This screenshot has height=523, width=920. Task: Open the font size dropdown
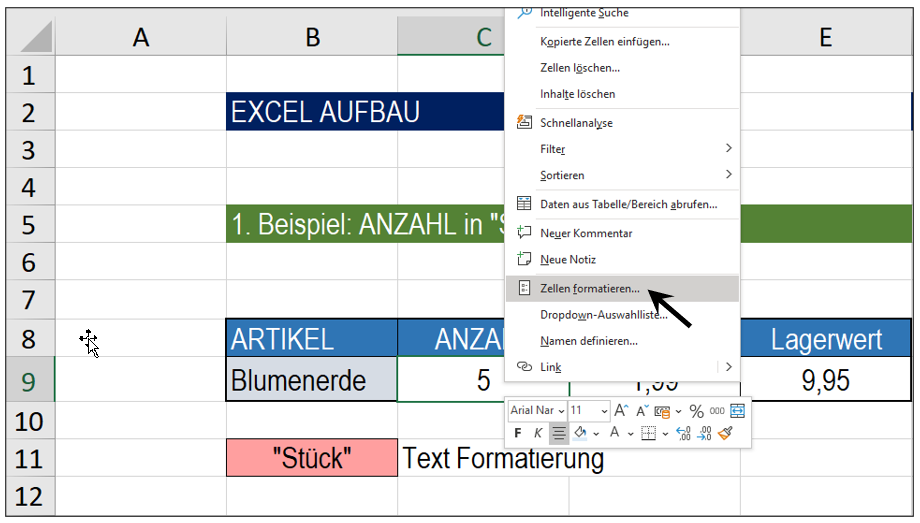(x=604, y=411)
